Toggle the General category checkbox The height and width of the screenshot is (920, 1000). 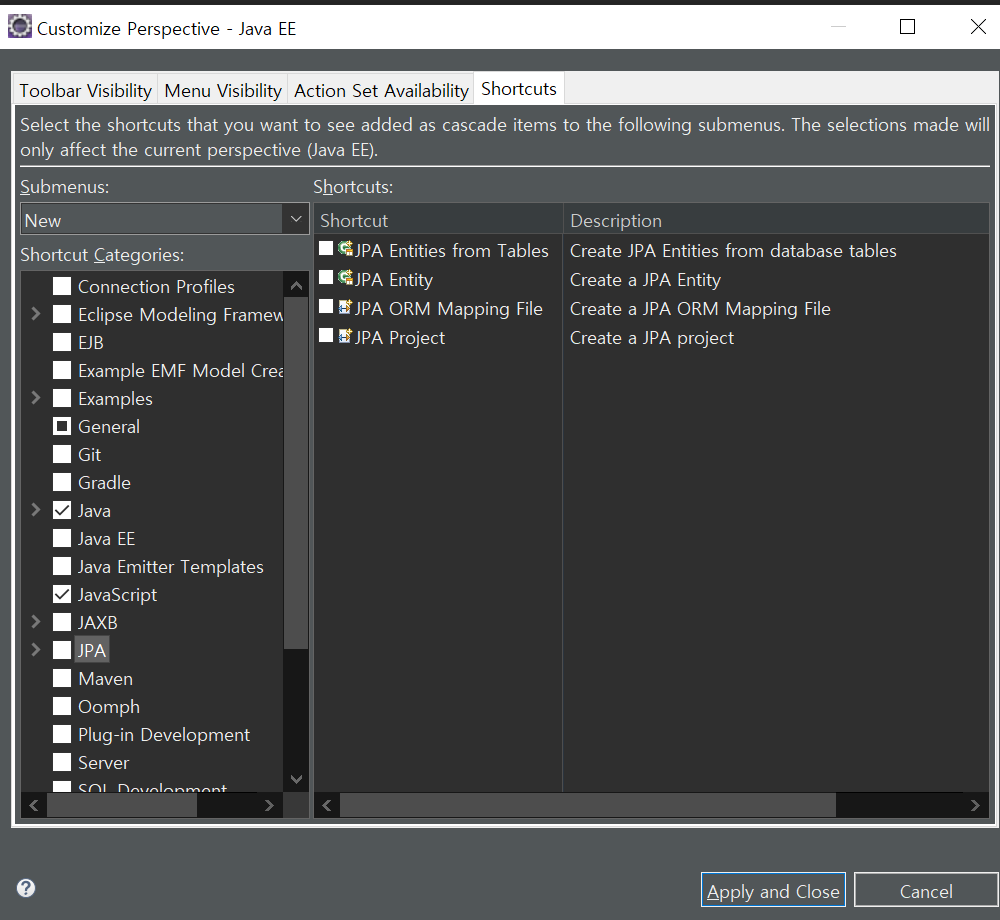click(62, 427)
